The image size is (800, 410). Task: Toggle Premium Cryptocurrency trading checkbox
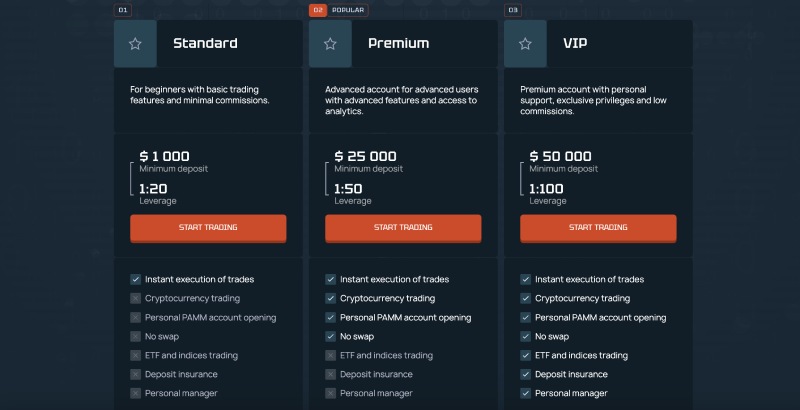point(331,298)
